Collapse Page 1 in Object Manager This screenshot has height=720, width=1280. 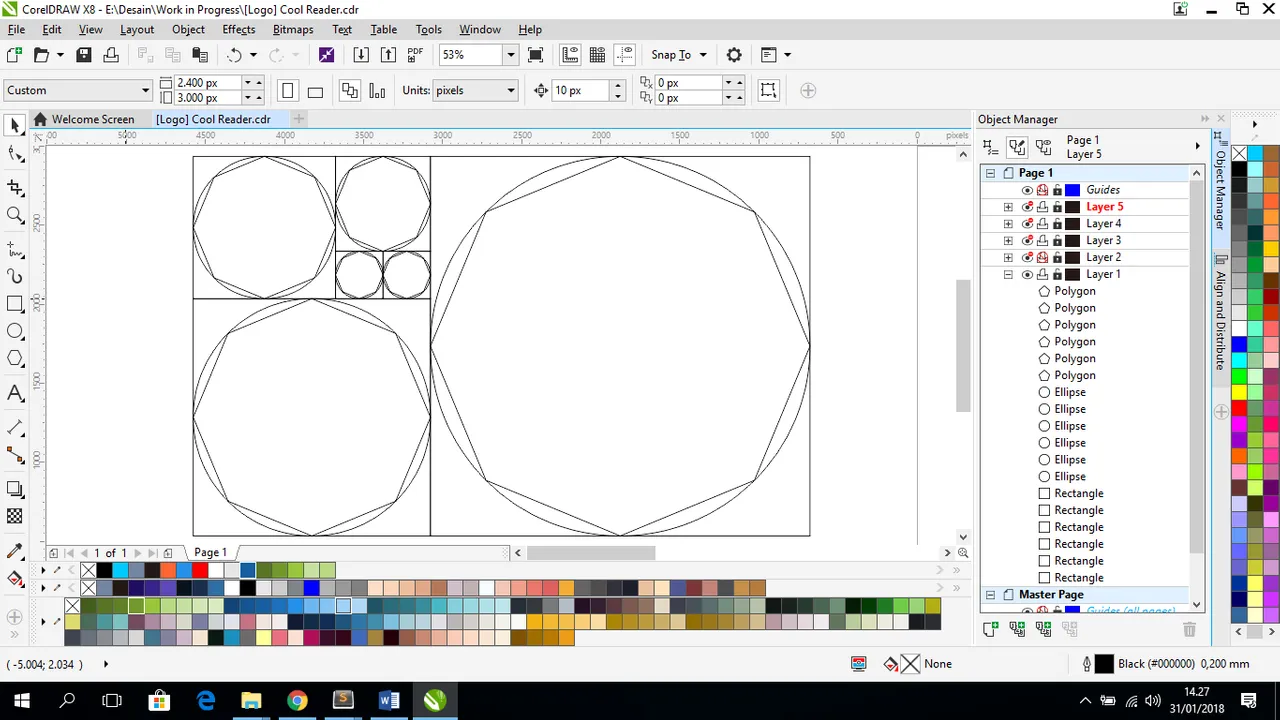coord(990,173)
